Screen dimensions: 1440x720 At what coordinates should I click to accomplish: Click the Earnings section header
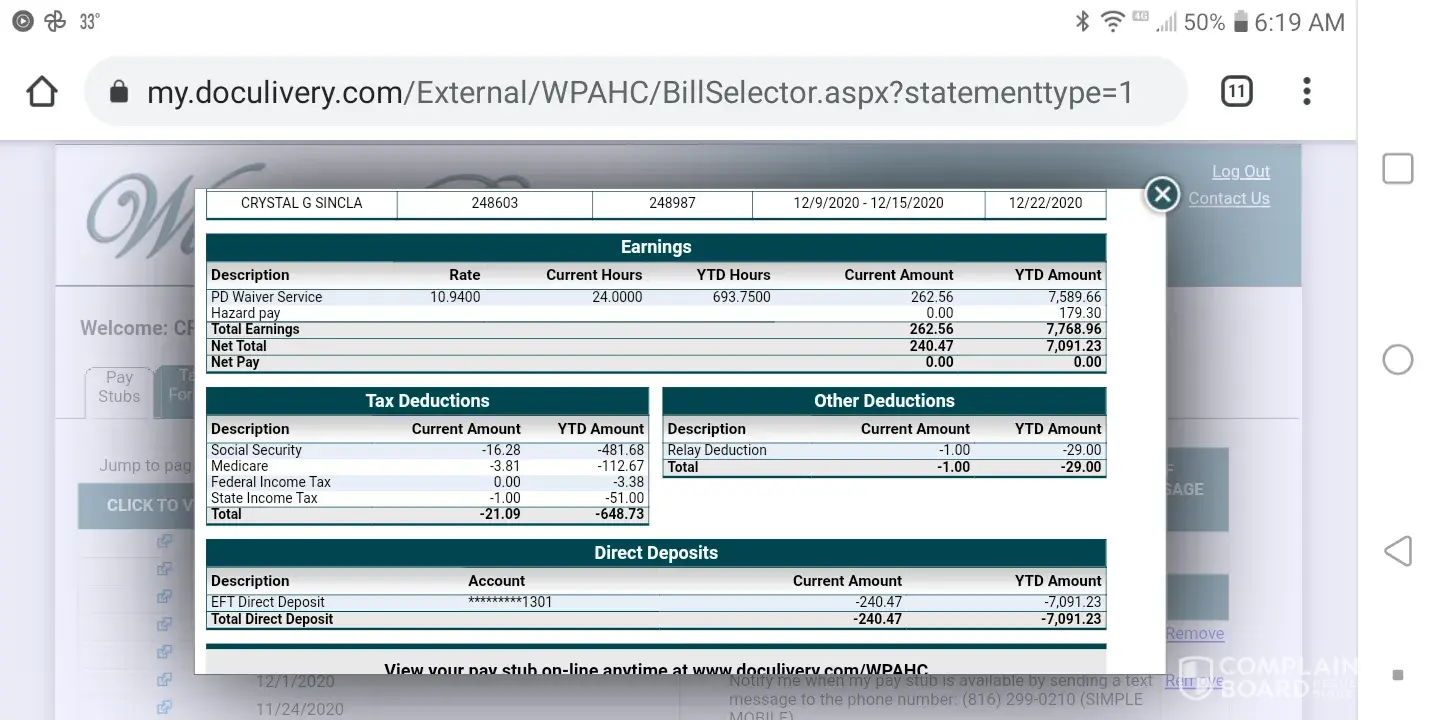tap(655, 247)
